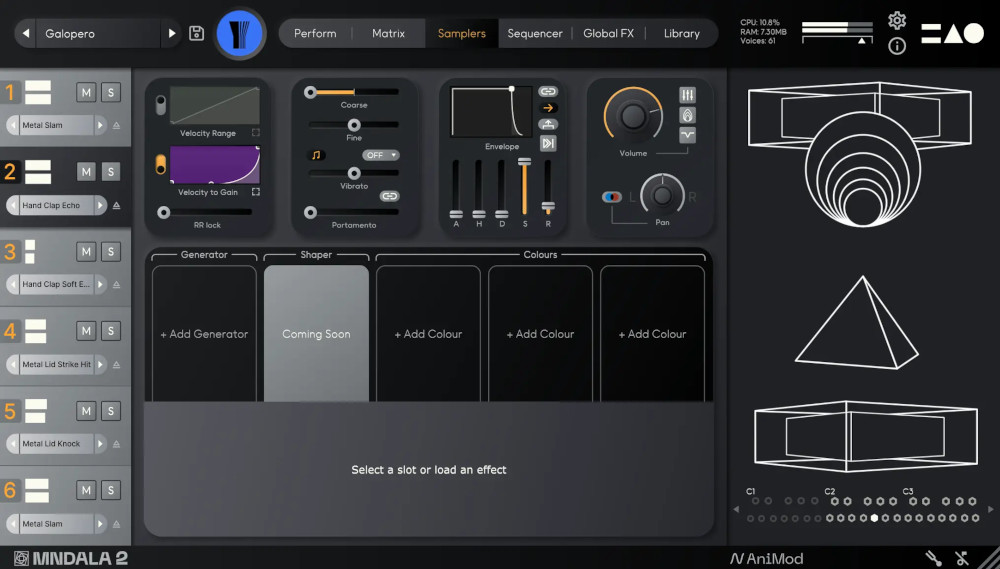Open the Vibrato OFF dropdown
Image resolution: width=1000 pixels, height=569 pixels.
point(381,155)
